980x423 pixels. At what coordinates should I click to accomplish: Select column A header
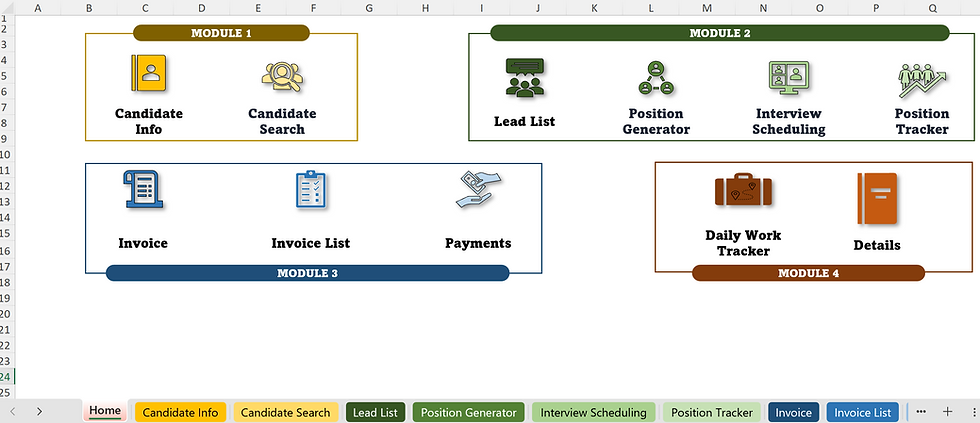[38, 7]
